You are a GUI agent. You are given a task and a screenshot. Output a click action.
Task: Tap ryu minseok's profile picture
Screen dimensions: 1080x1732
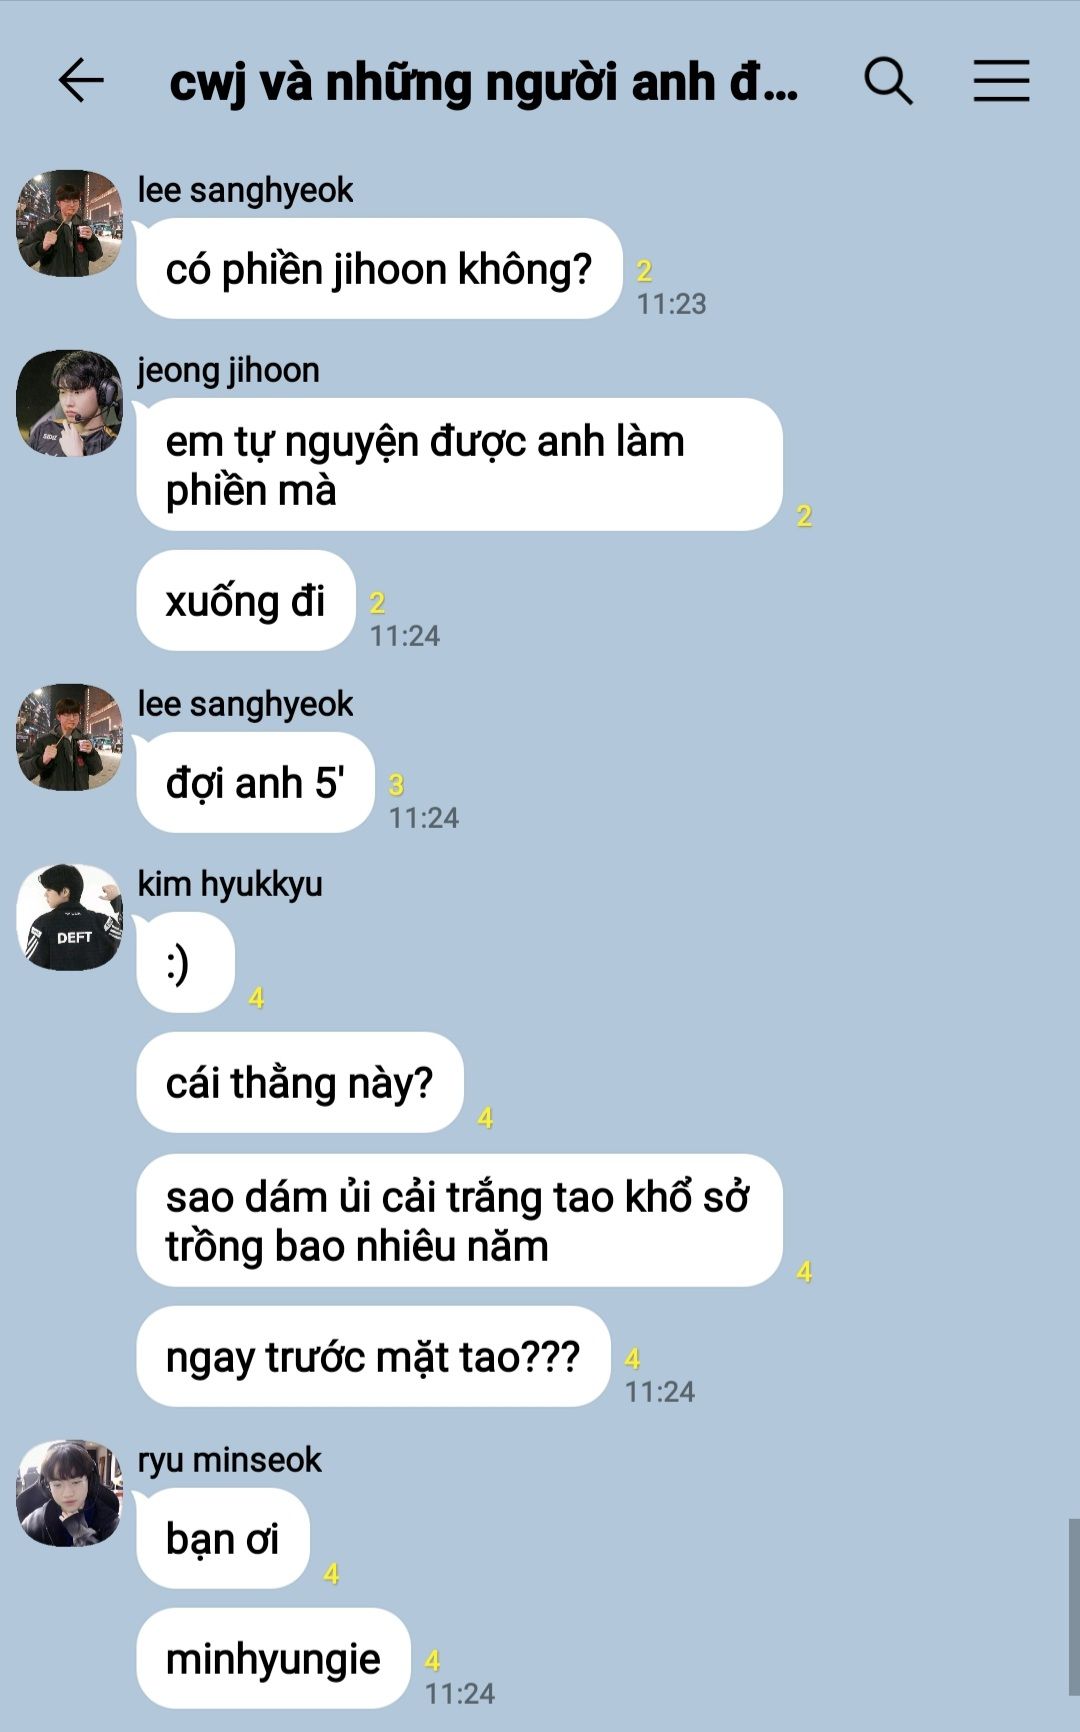[69, 1493]
